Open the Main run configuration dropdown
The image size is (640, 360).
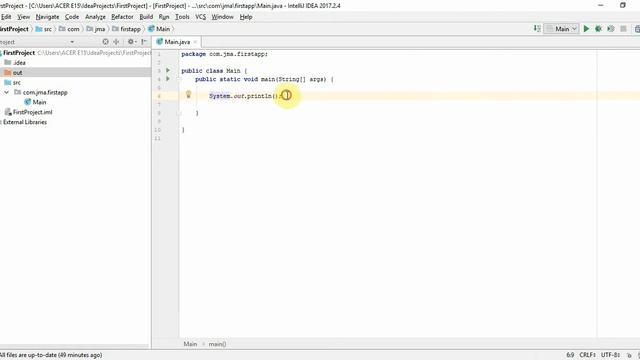click(561, 29)
